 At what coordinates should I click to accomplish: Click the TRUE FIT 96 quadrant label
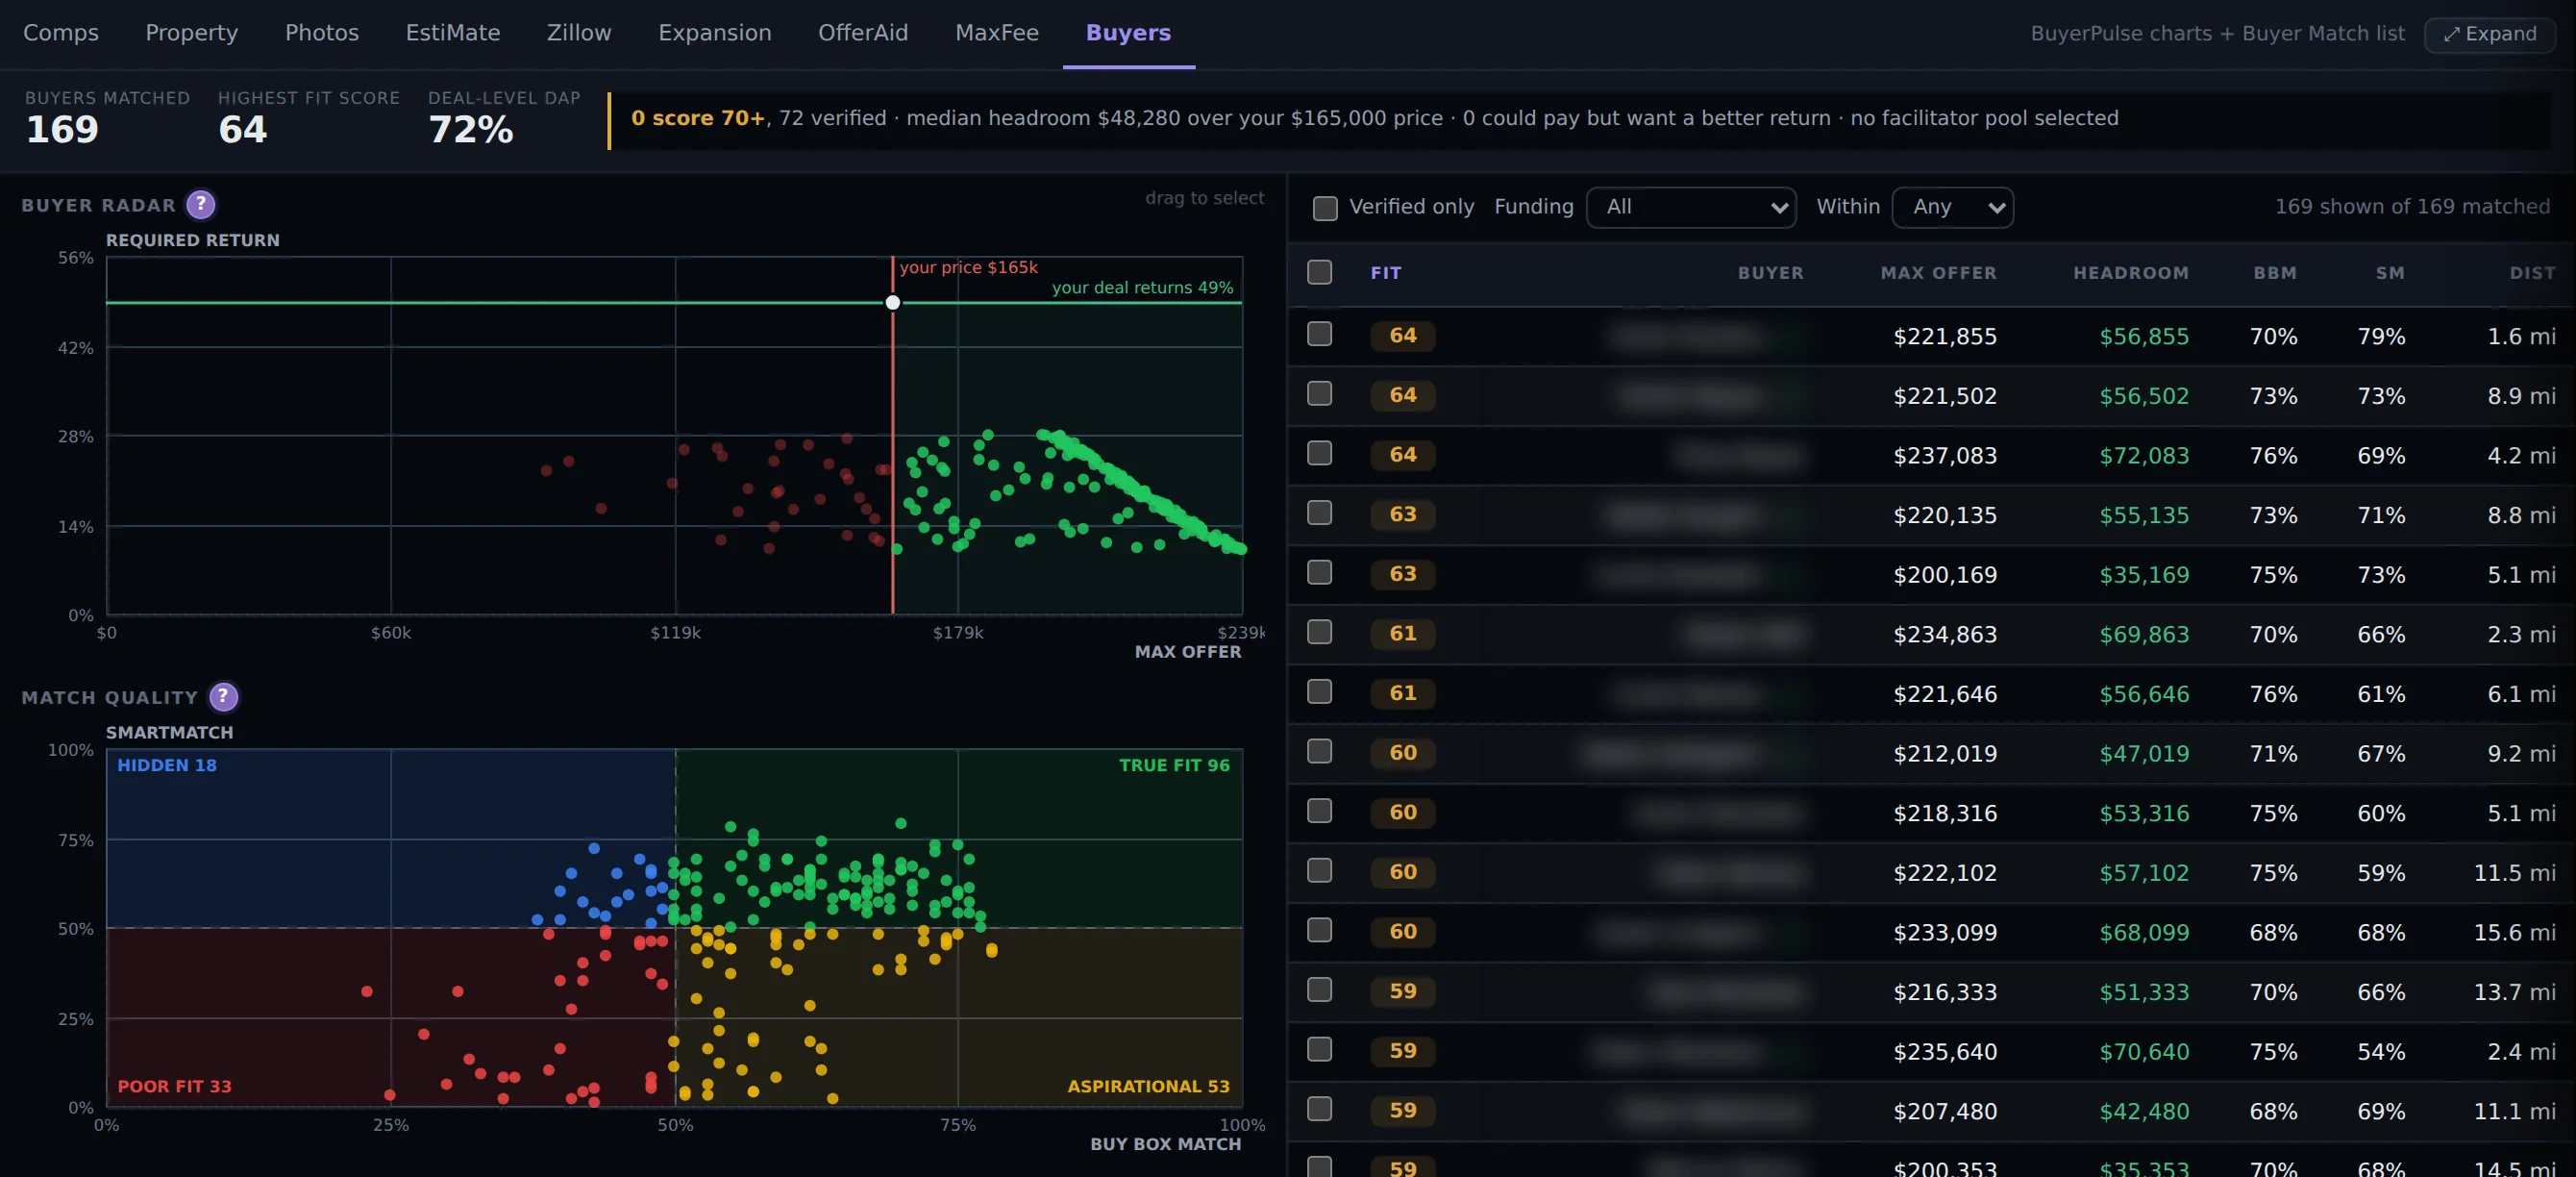[1174, 765]
